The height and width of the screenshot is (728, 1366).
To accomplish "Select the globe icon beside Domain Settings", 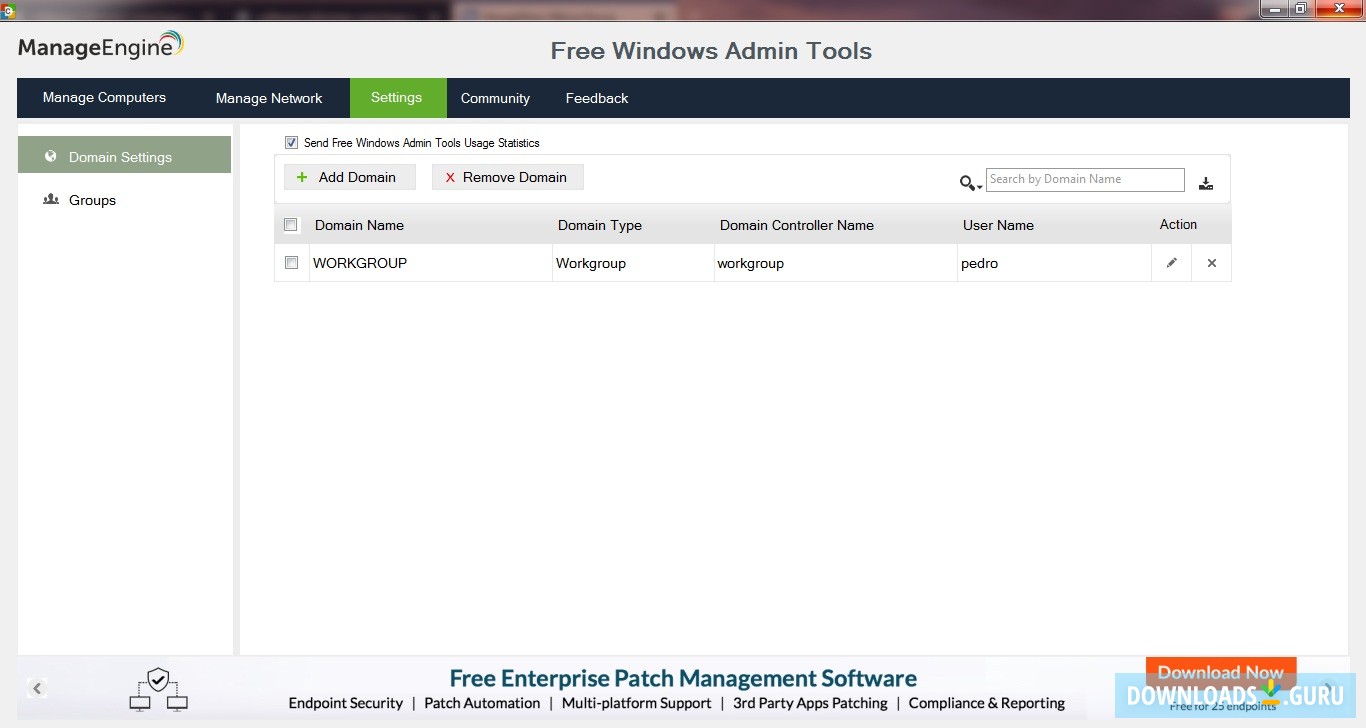I will tap(50, 156).
